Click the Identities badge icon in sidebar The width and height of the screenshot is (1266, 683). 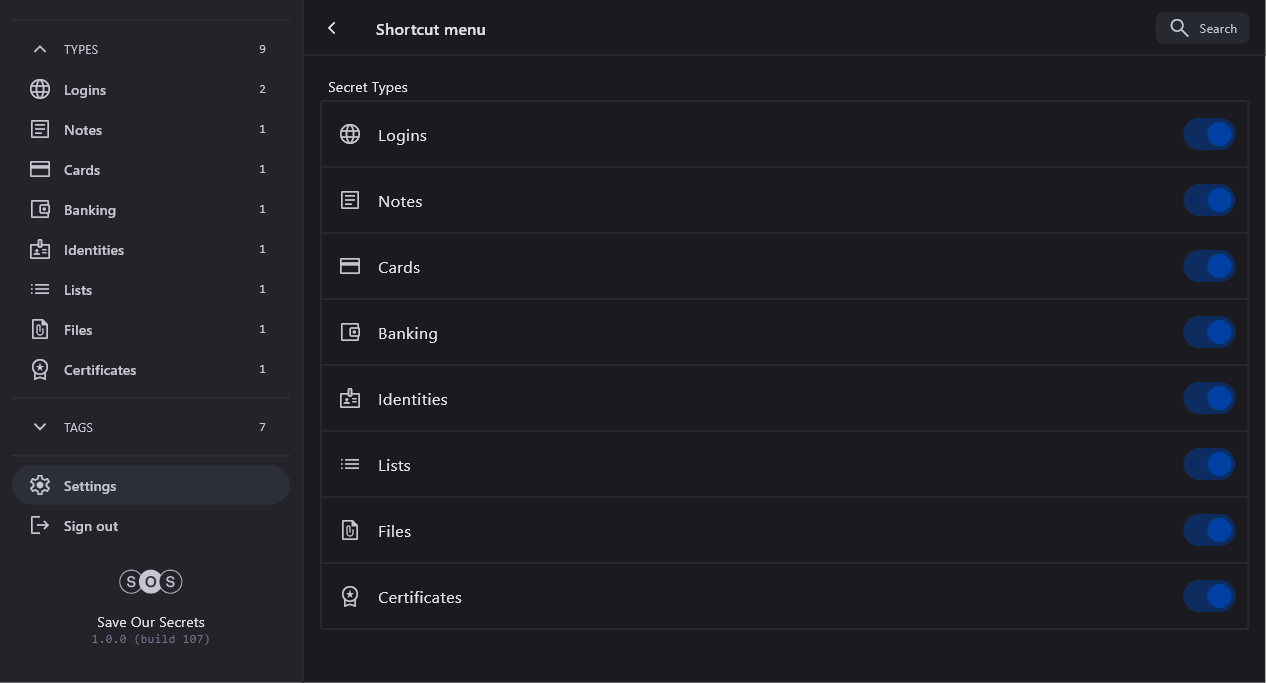click(x=40, y=250)
